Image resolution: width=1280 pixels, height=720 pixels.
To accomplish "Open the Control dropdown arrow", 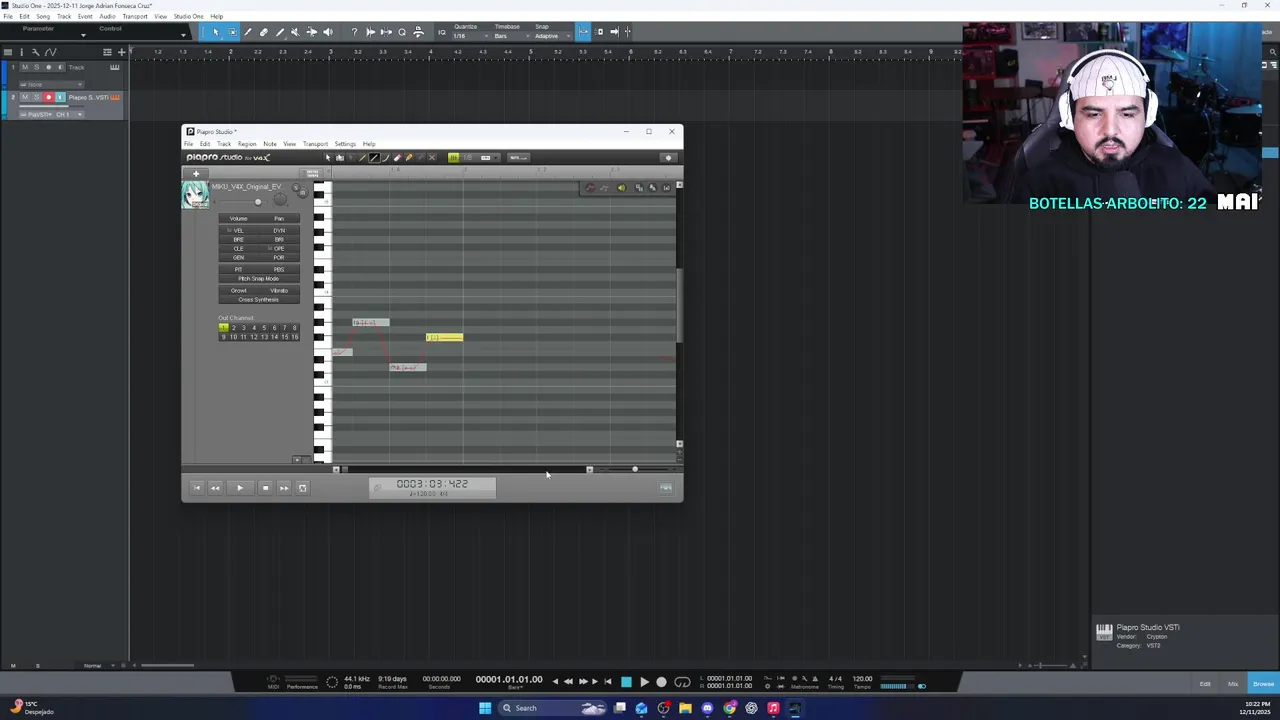I will point(183,35).
